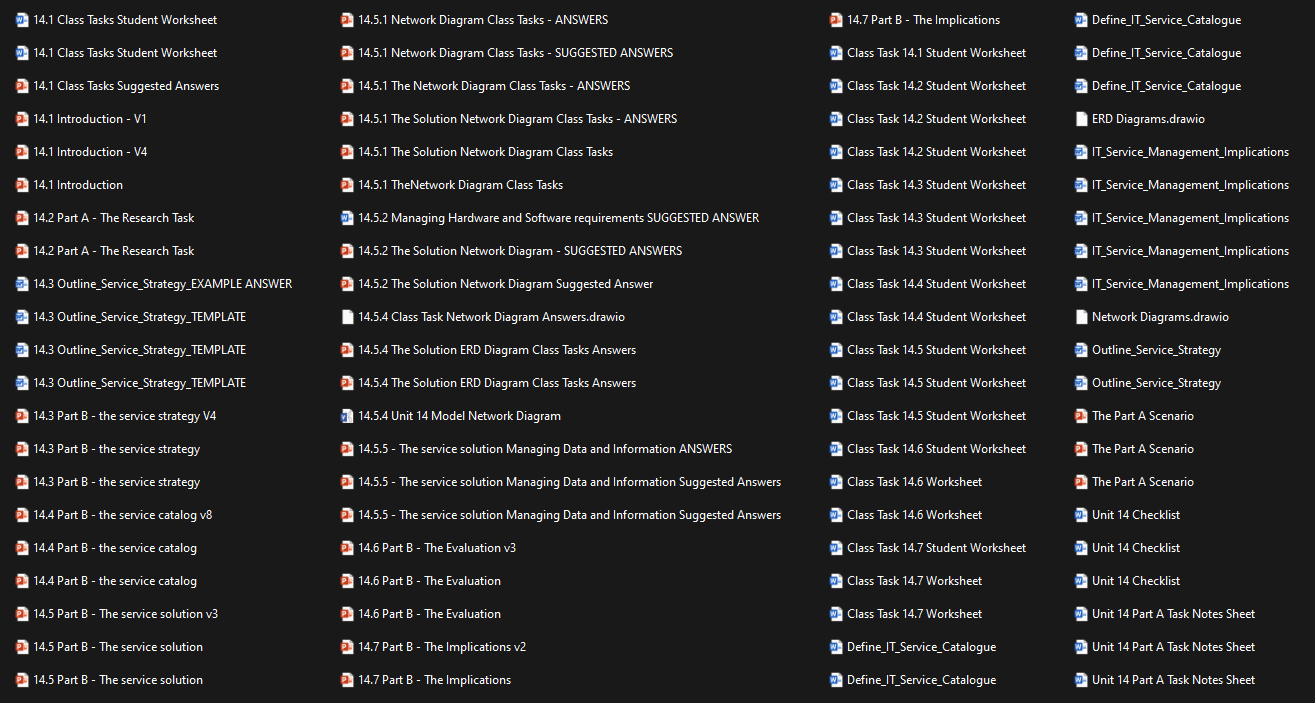Click the Word icon beside Define_IT_Service_Catalogue
Image resolution: width=1315 pixels, height=703 pixels.
point(836,646)
